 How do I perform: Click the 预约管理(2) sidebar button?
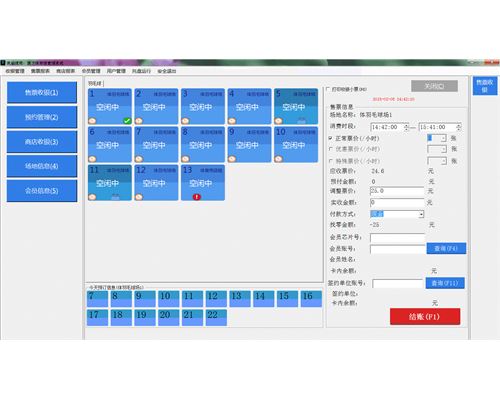click(x=42, y=117)
